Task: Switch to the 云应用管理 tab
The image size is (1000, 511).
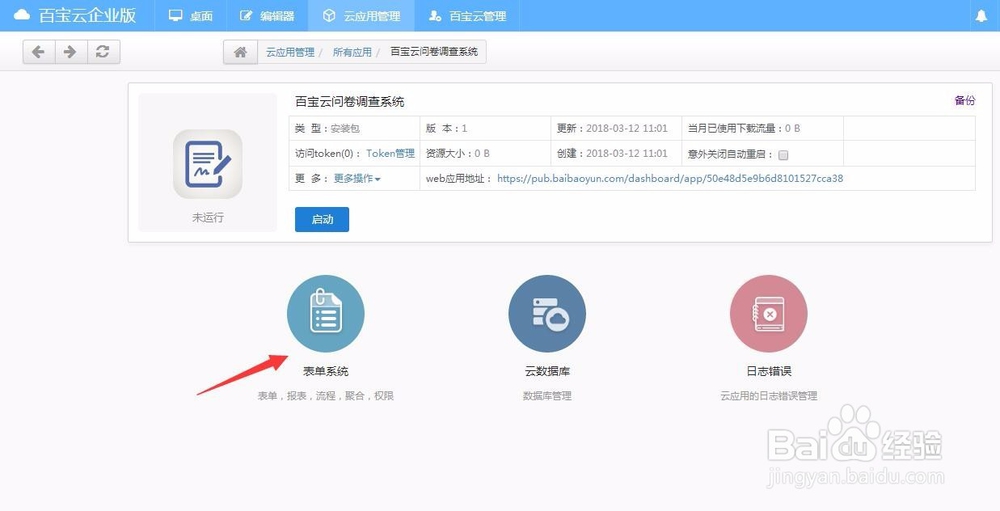Action: pos(361,16)
